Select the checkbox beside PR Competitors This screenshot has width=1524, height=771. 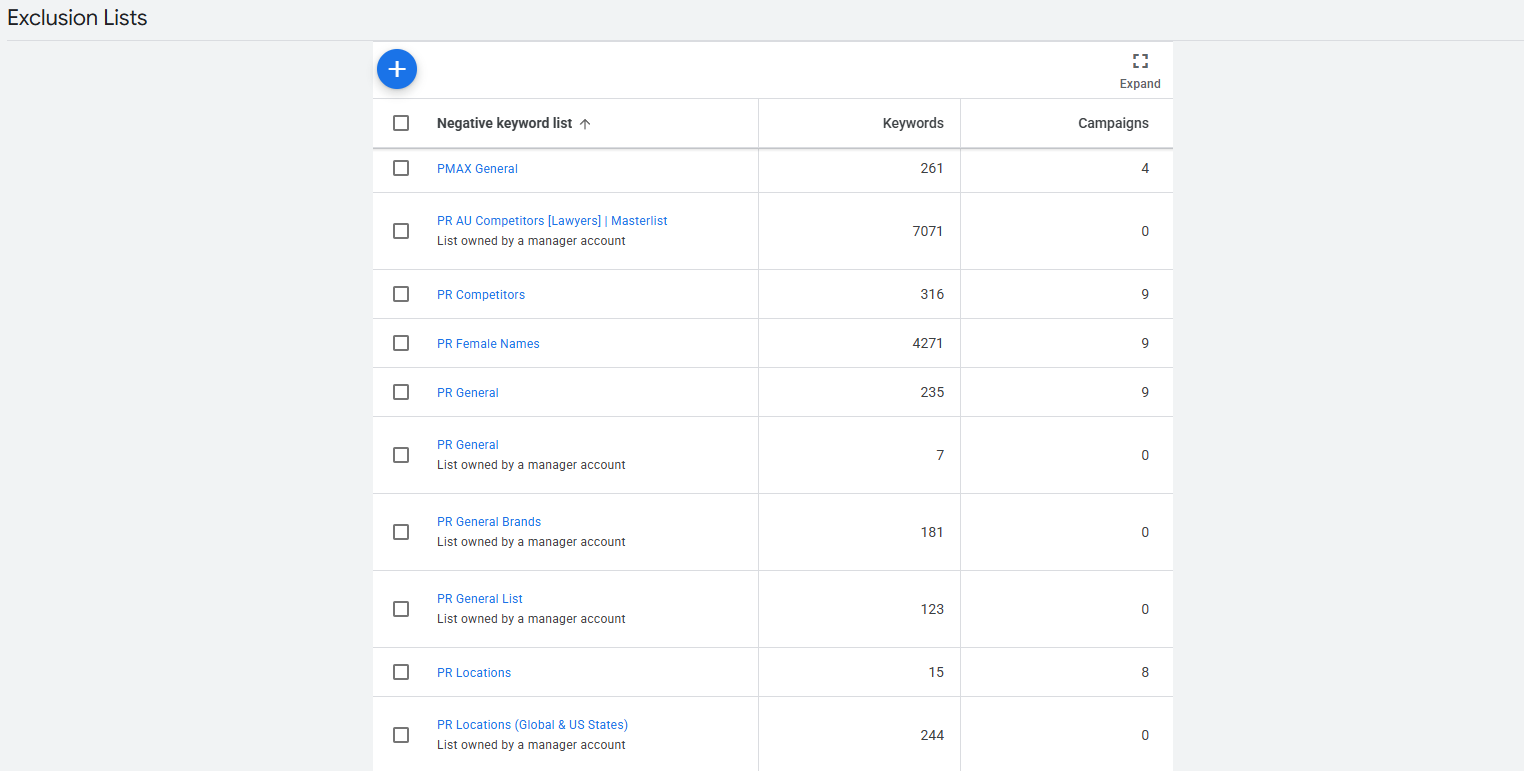click(x=401, y=294)
